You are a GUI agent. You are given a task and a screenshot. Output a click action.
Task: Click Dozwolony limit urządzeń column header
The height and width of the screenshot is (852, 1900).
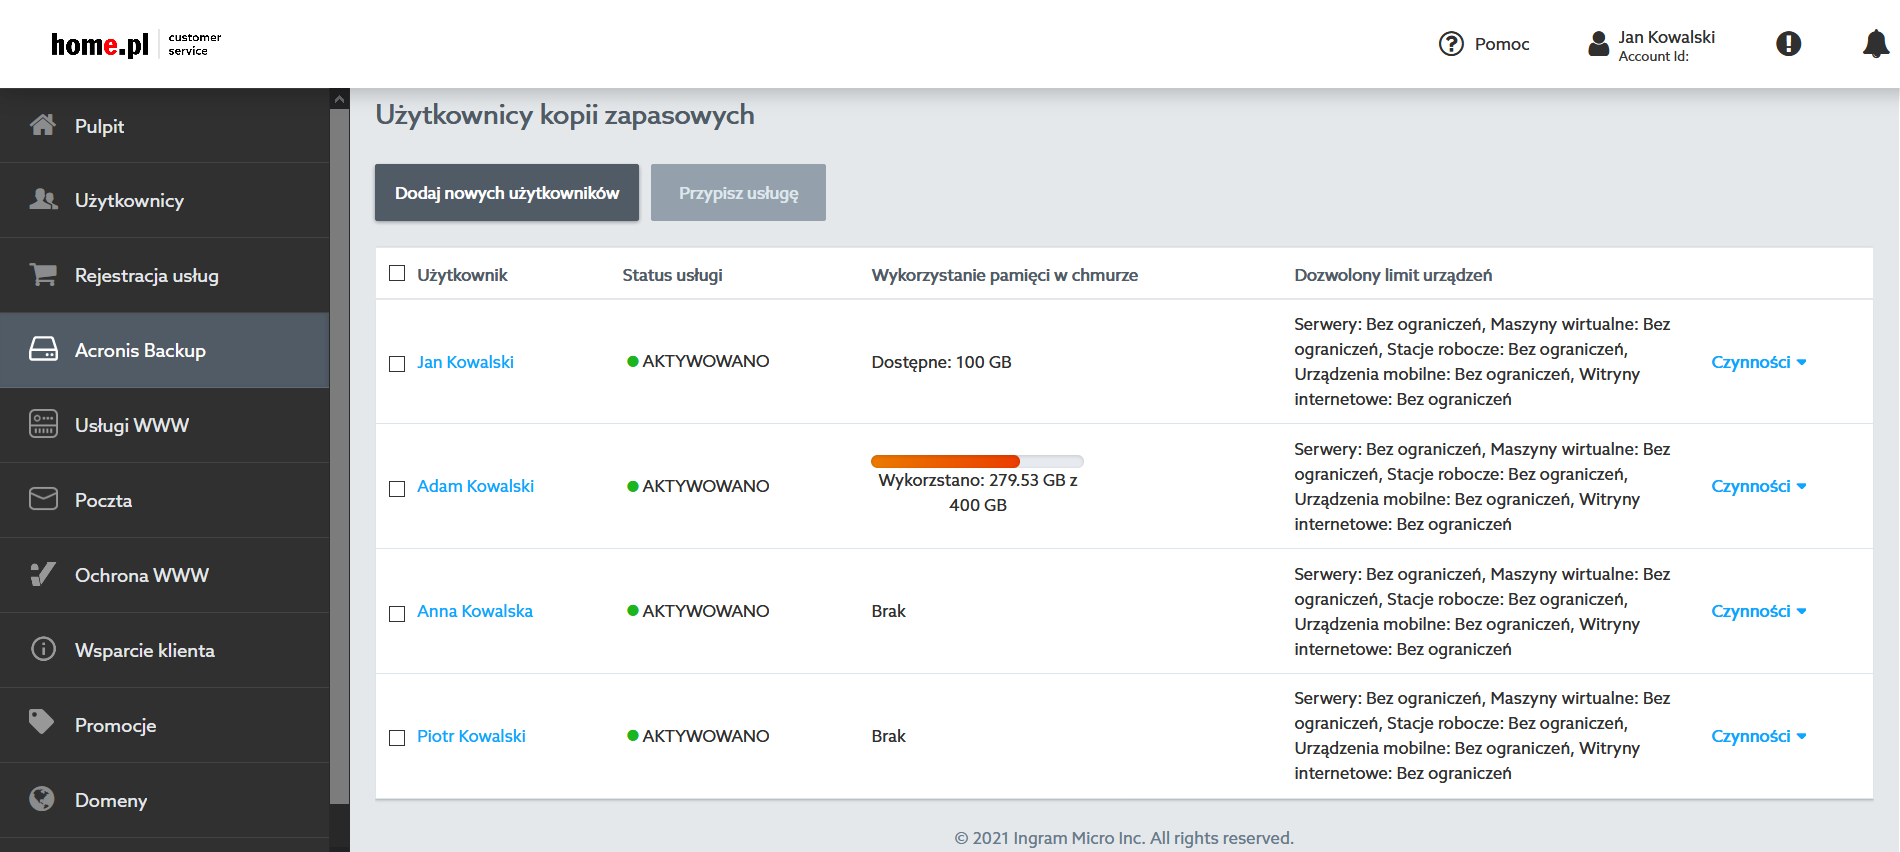tap(1393, 275)
